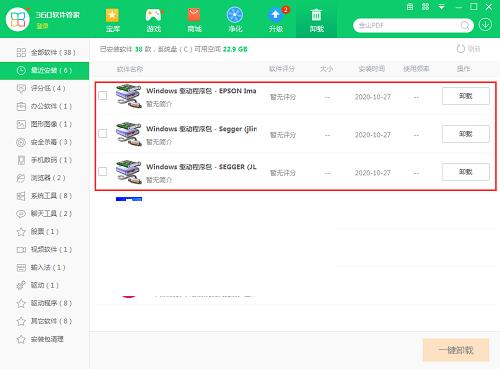Click install date 2020-10-27 in EPSON row

tap(373, 97)
